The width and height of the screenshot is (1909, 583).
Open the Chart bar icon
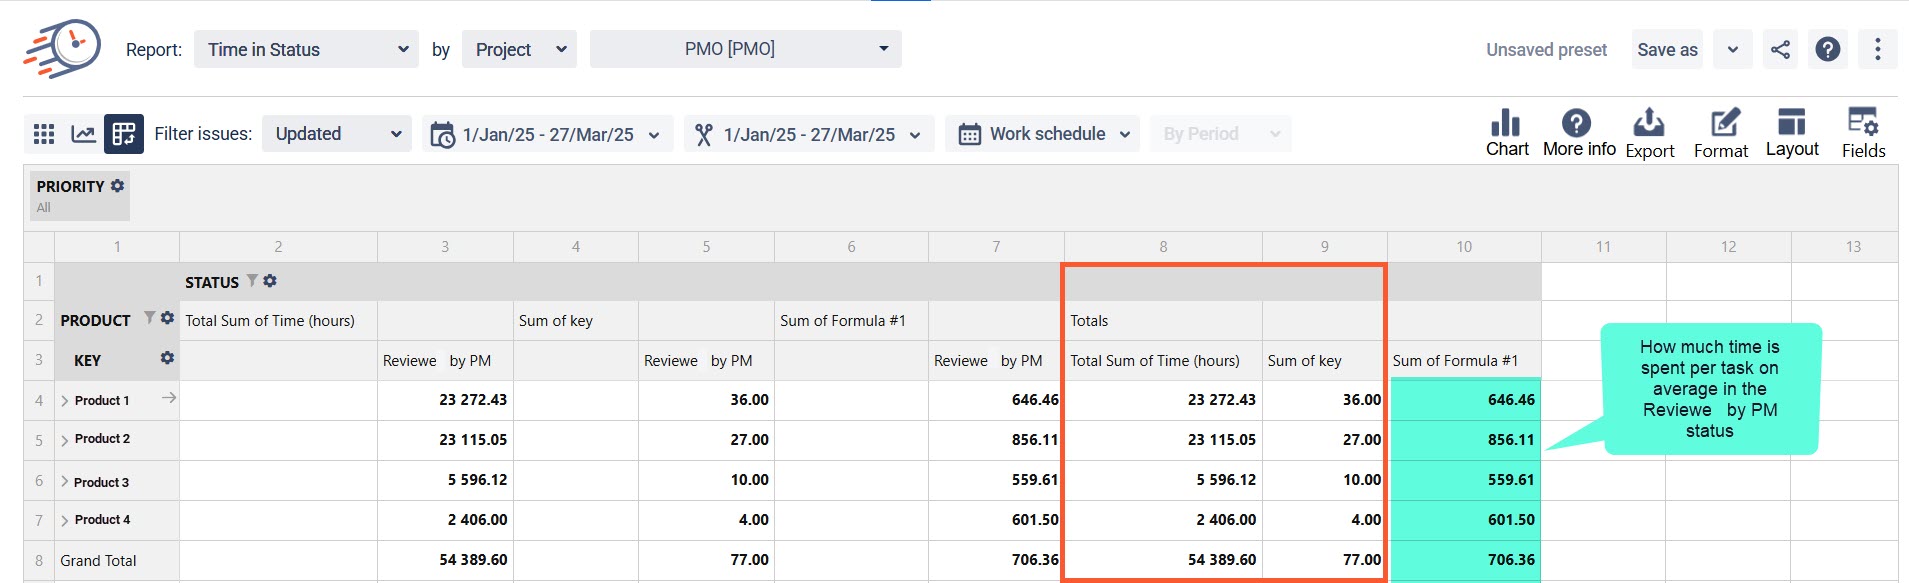click(x=1507, y=133)
